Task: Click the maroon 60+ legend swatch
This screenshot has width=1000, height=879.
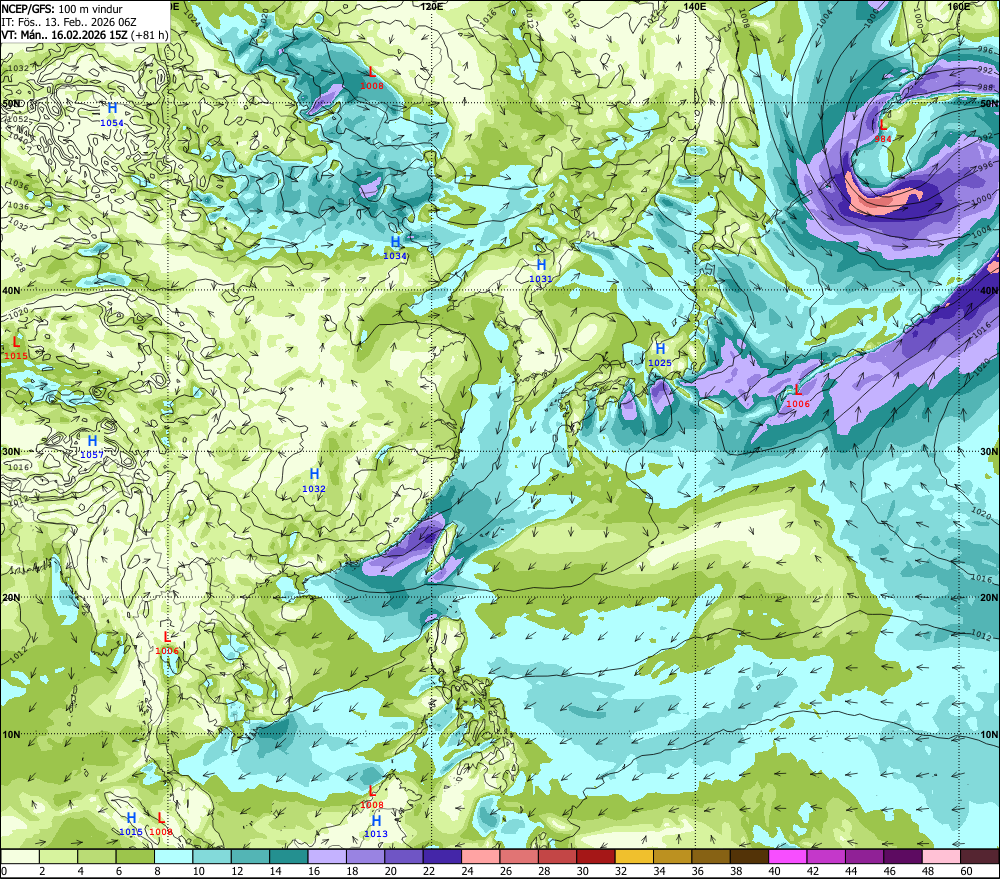Action: click(x=980, y=857)
